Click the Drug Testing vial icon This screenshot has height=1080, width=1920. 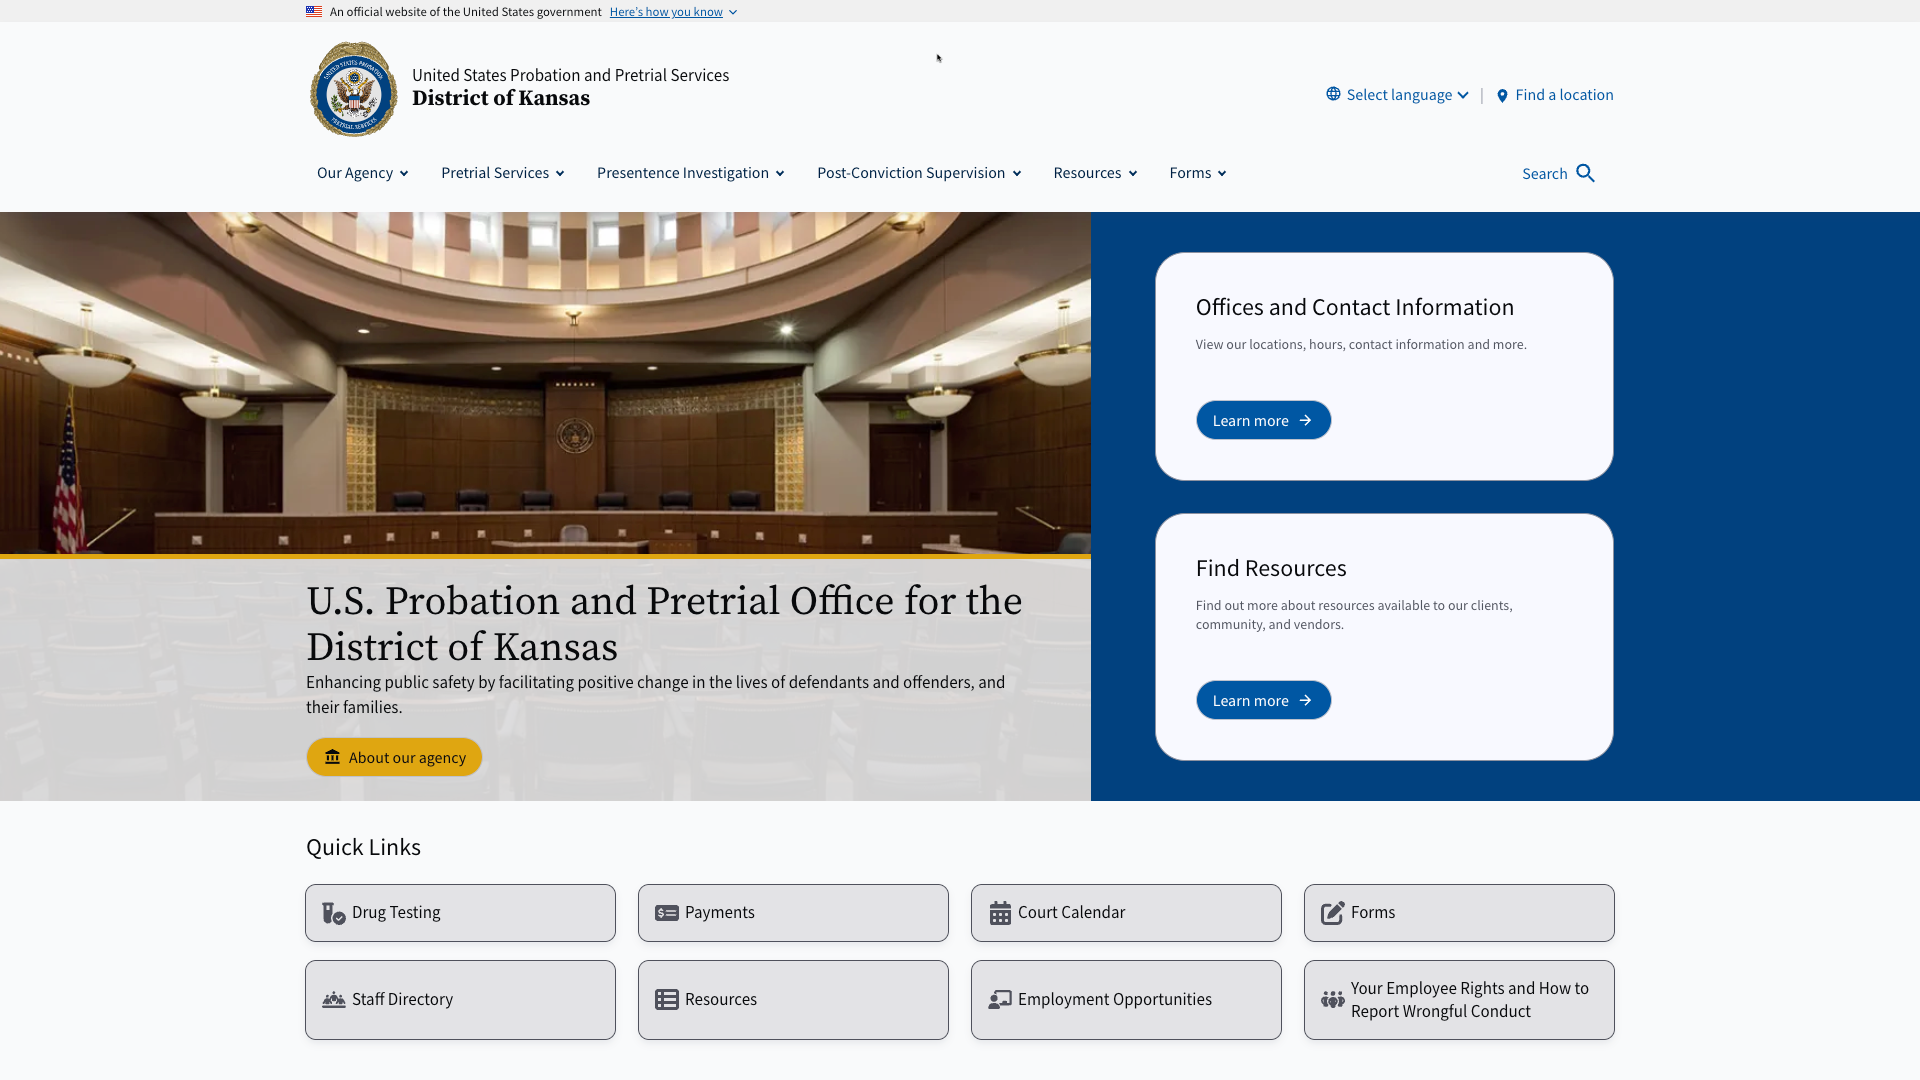pyautogui.click(x=333, y=913)
